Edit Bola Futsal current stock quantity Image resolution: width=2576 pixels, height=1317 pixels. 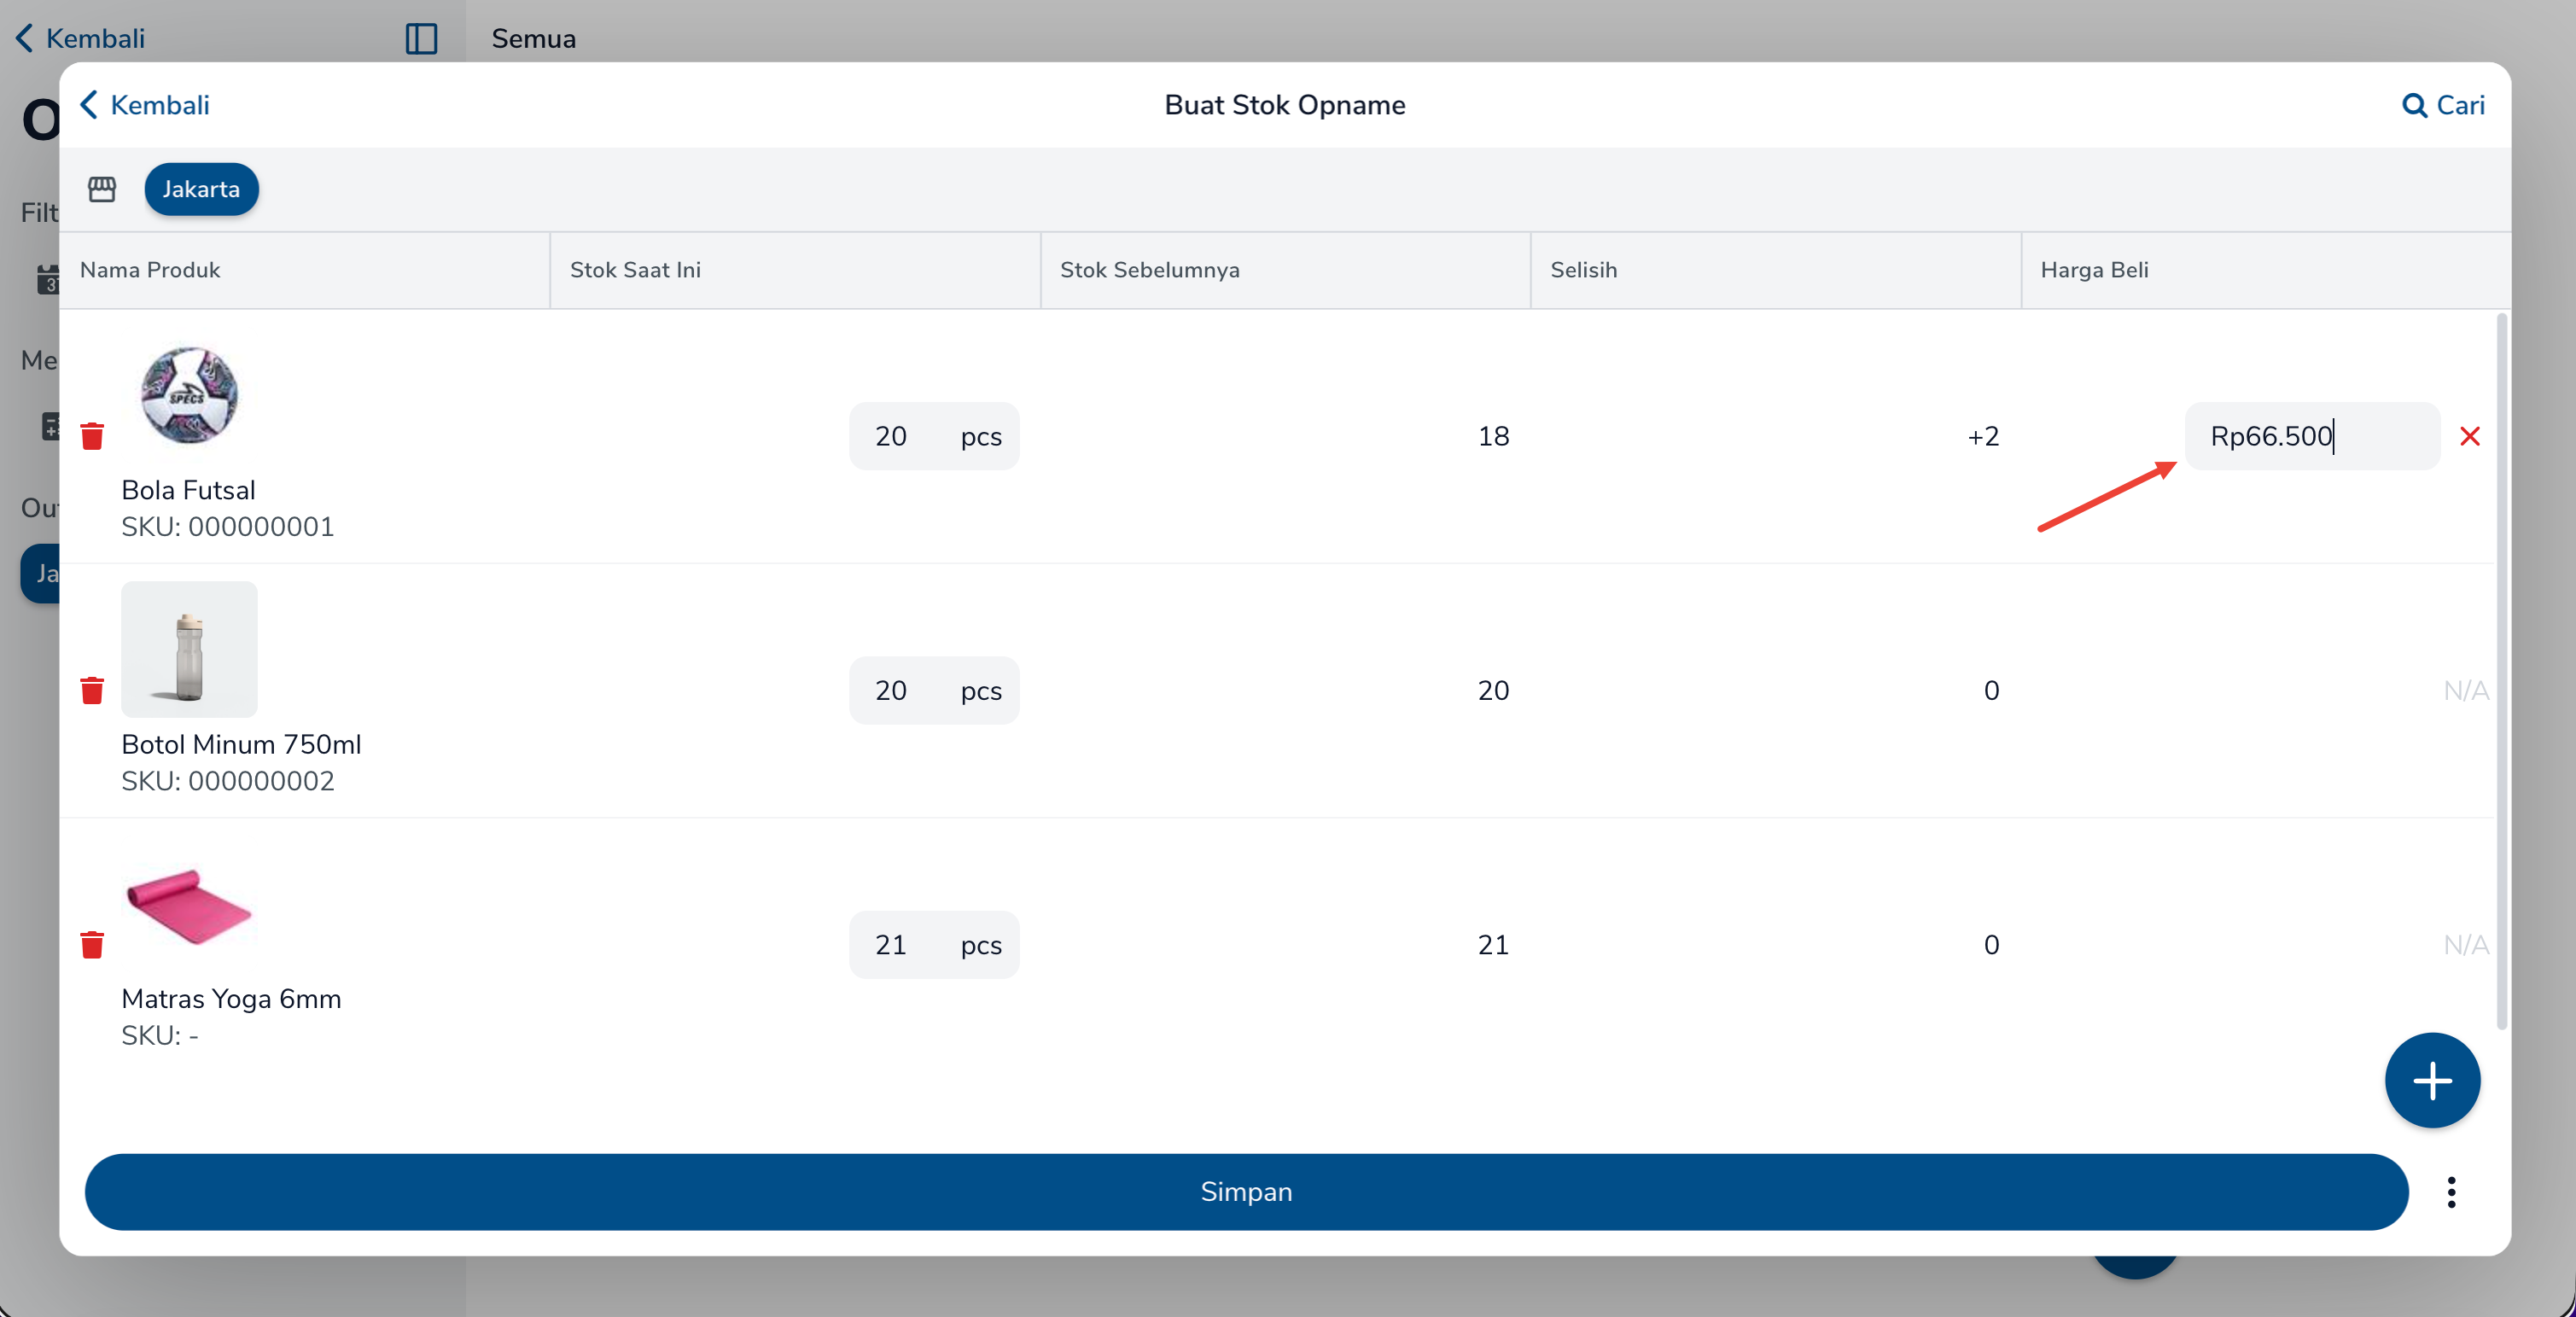click(x=934, y=436)
